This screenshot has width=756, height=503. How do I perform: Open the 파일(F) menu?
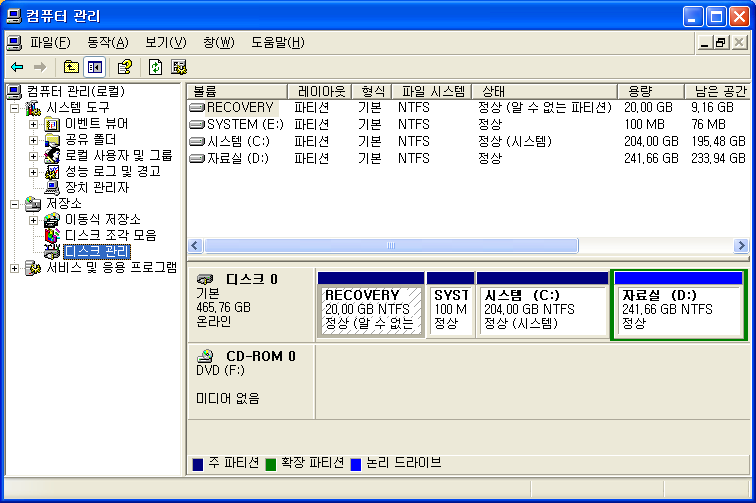click(50, 43)
